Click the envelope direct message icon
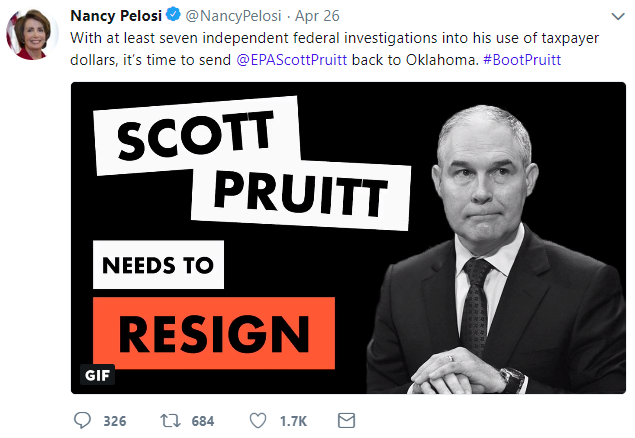This screenshot has width=635, height=438. click(x=347, y=420)
